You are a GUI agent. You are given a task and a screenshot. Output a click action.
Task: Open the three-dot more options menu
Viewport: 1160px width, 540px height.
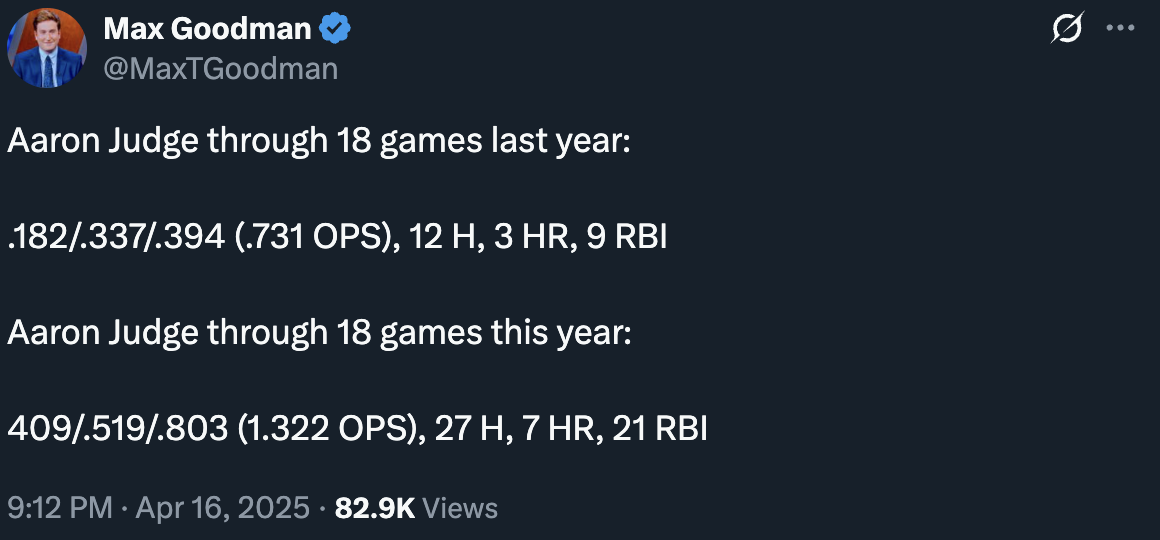point(1120,29)
